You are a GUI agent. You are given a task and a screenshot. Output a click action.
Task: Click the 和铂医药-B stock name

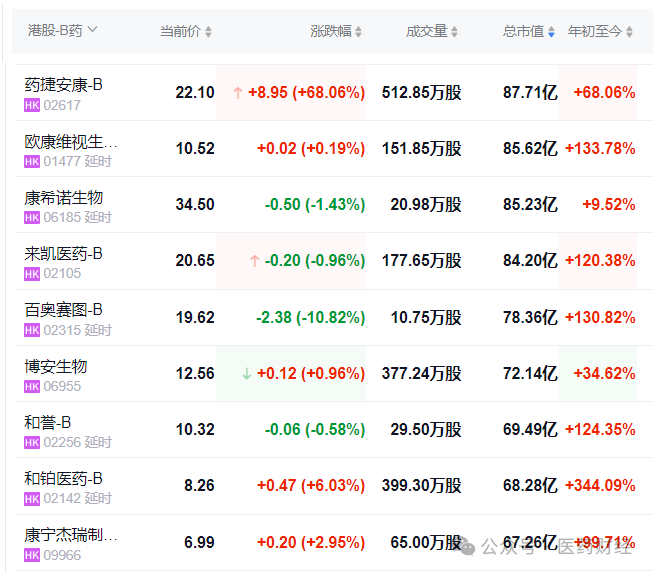pyautogui.click(x=63, y=478)
